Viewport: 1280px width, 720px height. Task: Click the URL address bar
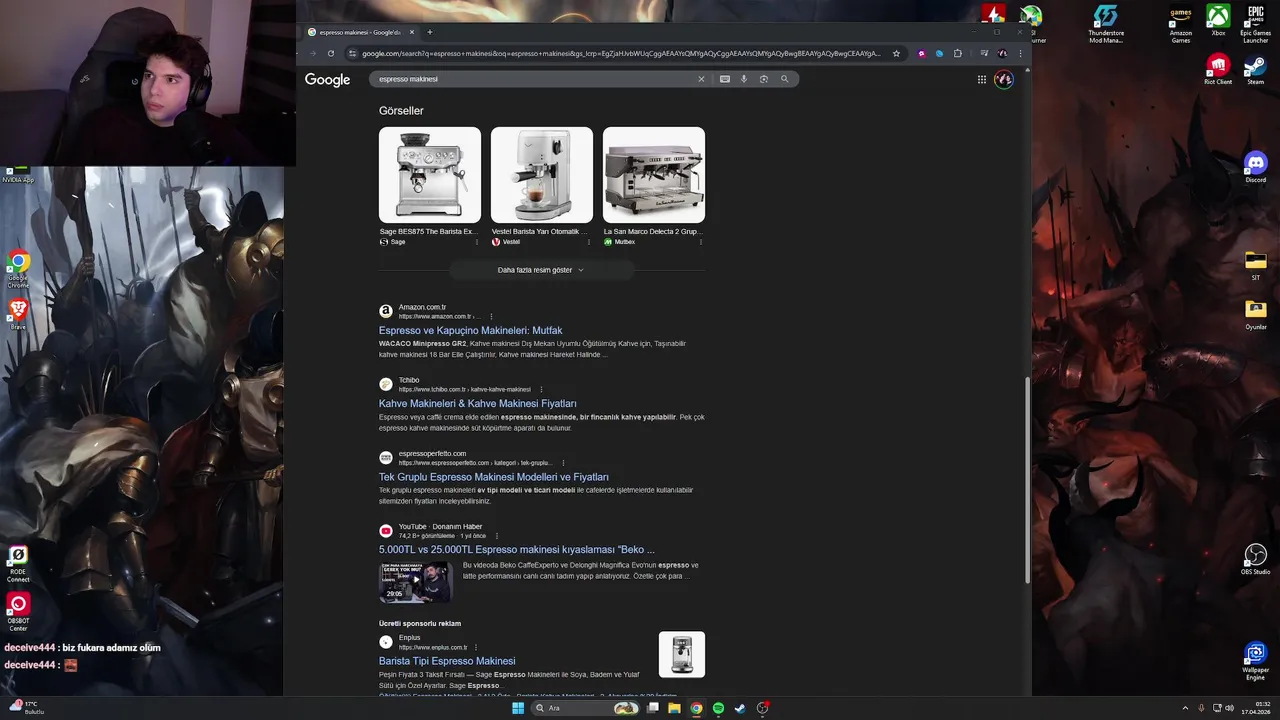[620, 53]
